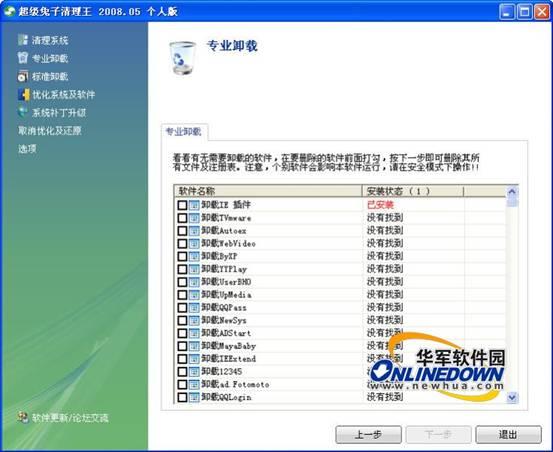Sort by 软件名称 column header

tap(268, 191)
